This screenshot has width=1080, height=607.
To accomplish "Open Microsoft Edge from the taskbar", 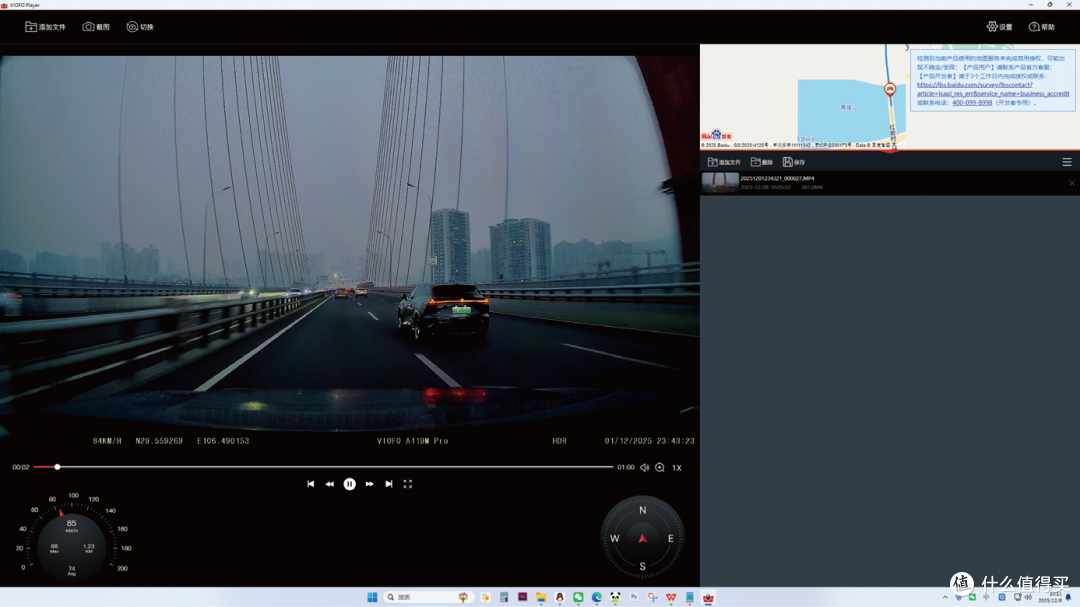I will click(x=596, y=597).
